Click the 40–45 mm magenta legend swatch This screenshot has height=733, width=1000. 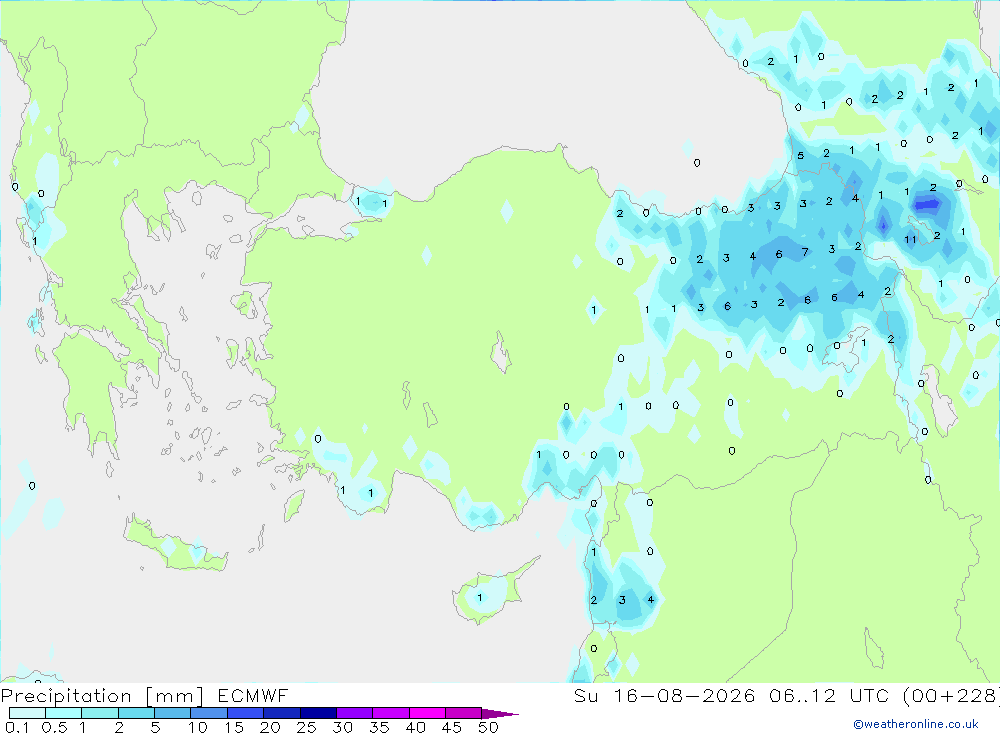[427, 713]
